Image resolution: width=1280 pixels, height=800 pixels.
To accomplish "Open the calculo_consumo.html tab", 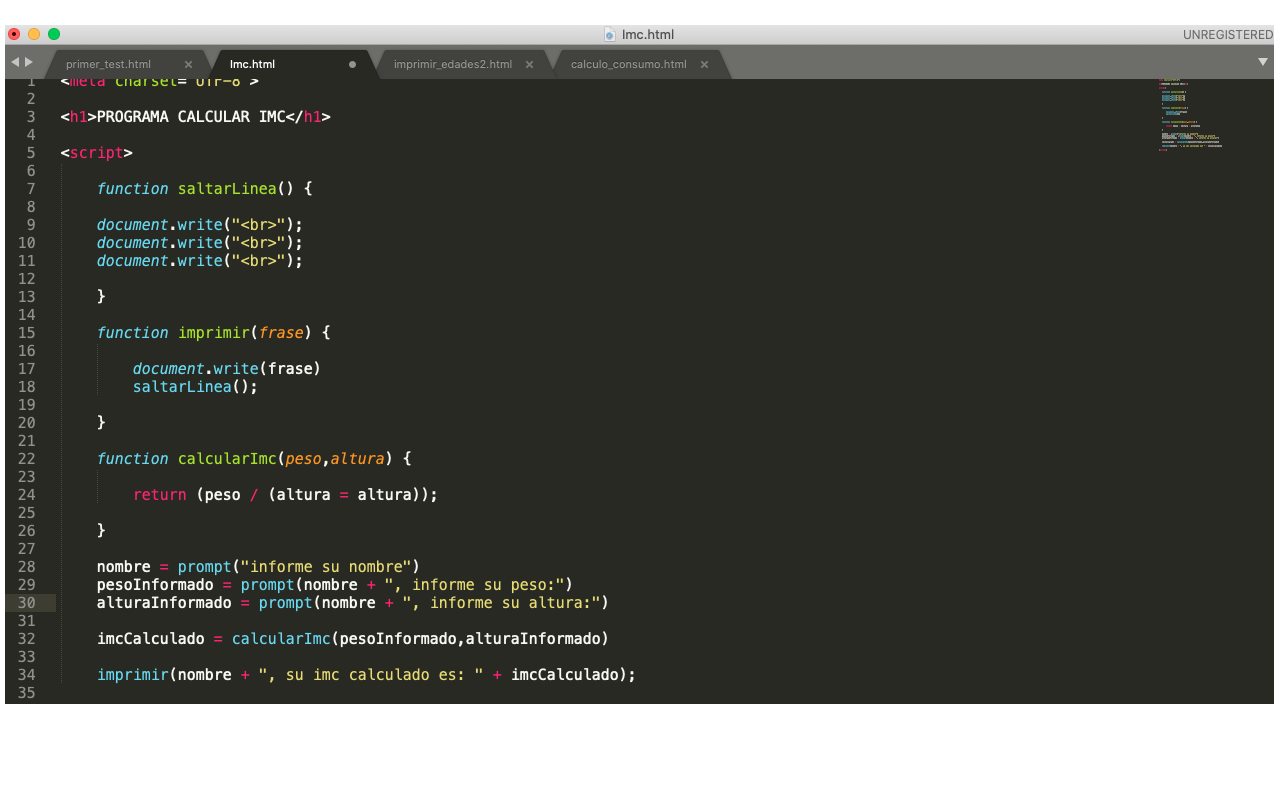I will [628, 64].
